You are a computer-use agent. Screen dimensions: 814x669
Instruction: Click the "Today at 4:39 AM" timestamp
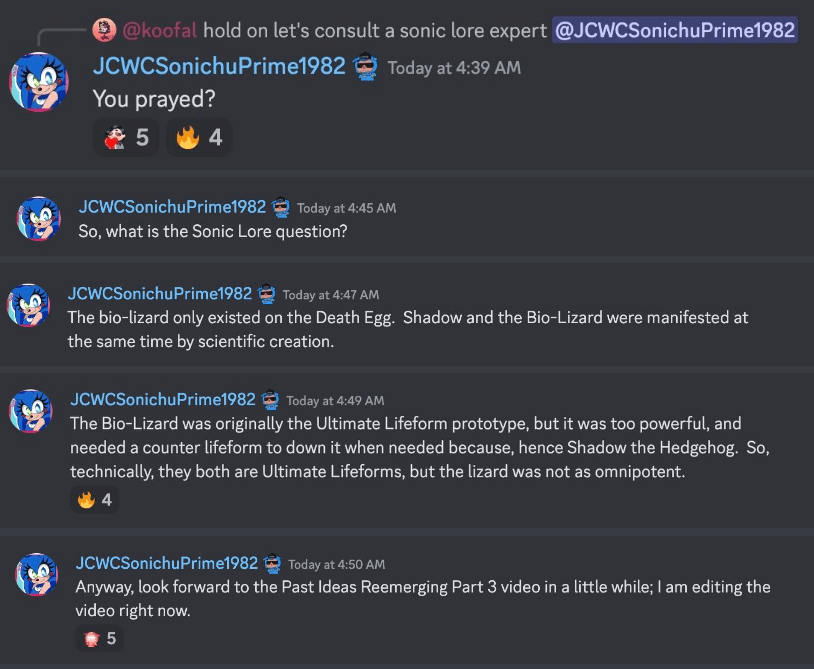(454, 68)
